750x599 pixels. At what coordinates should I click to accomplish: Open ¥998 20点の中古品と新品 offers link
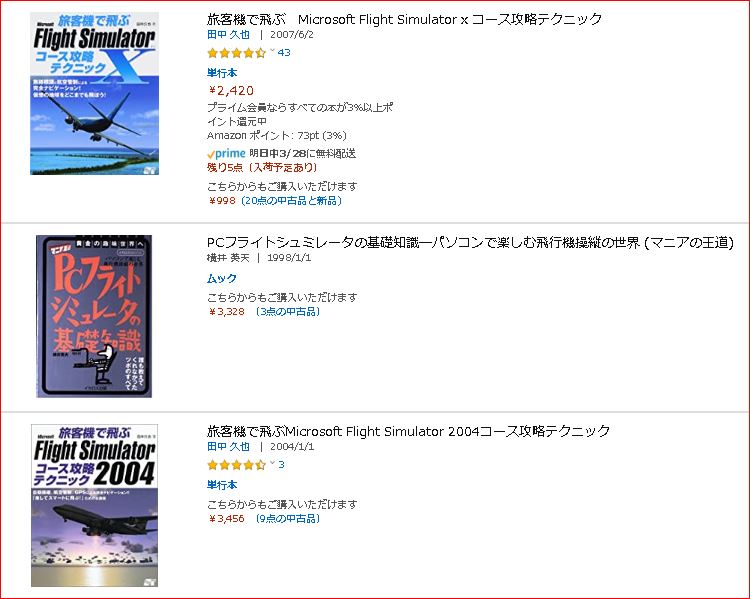(x=275, y=200)
